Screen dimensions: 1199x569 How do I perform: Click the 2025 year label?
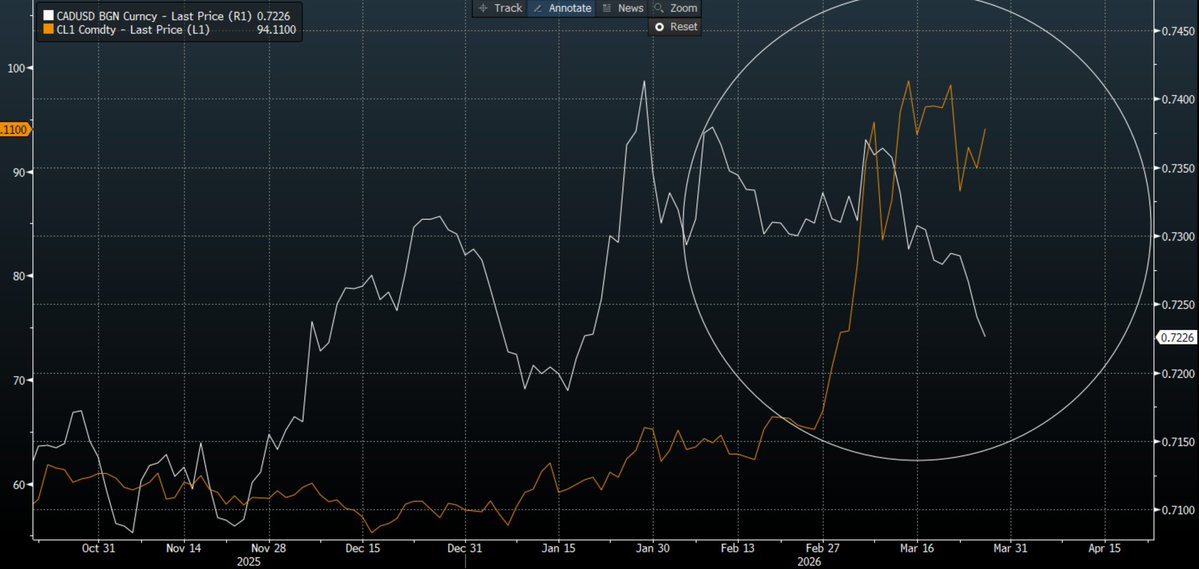pyautogui.click(x=249, y=562)
